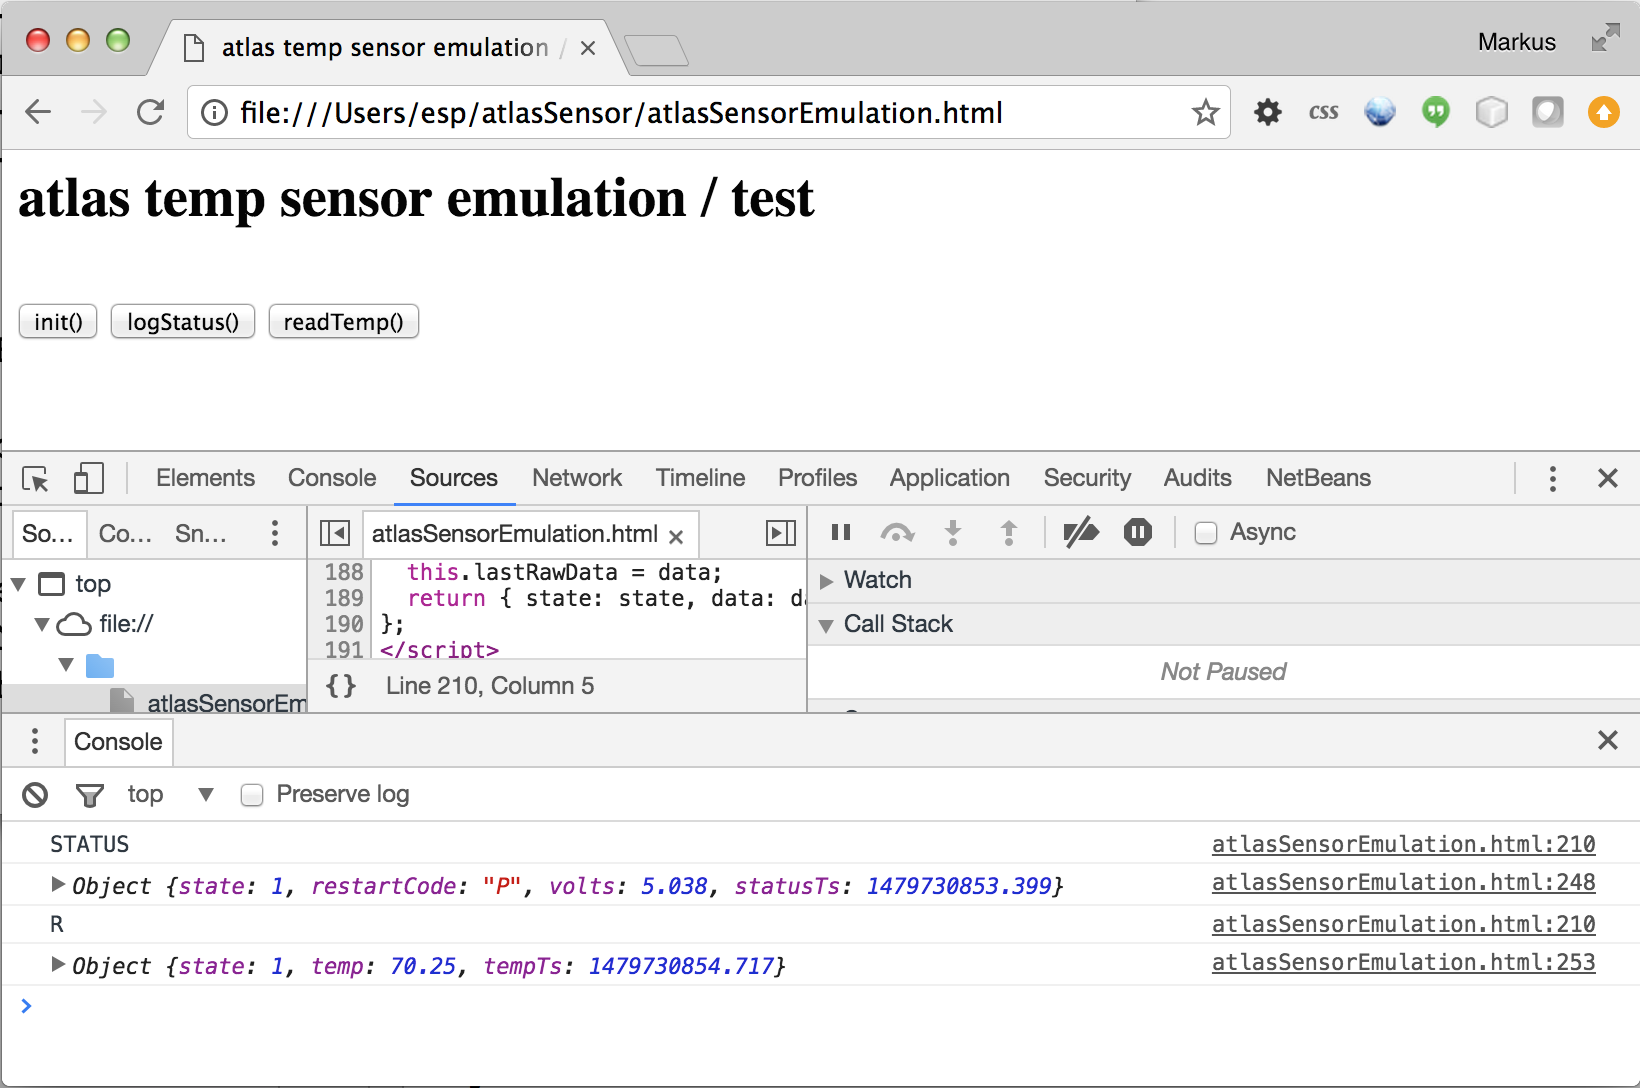1640x1088 pixels.
Task: Open a new browser tab
Action: click(656, 50)
